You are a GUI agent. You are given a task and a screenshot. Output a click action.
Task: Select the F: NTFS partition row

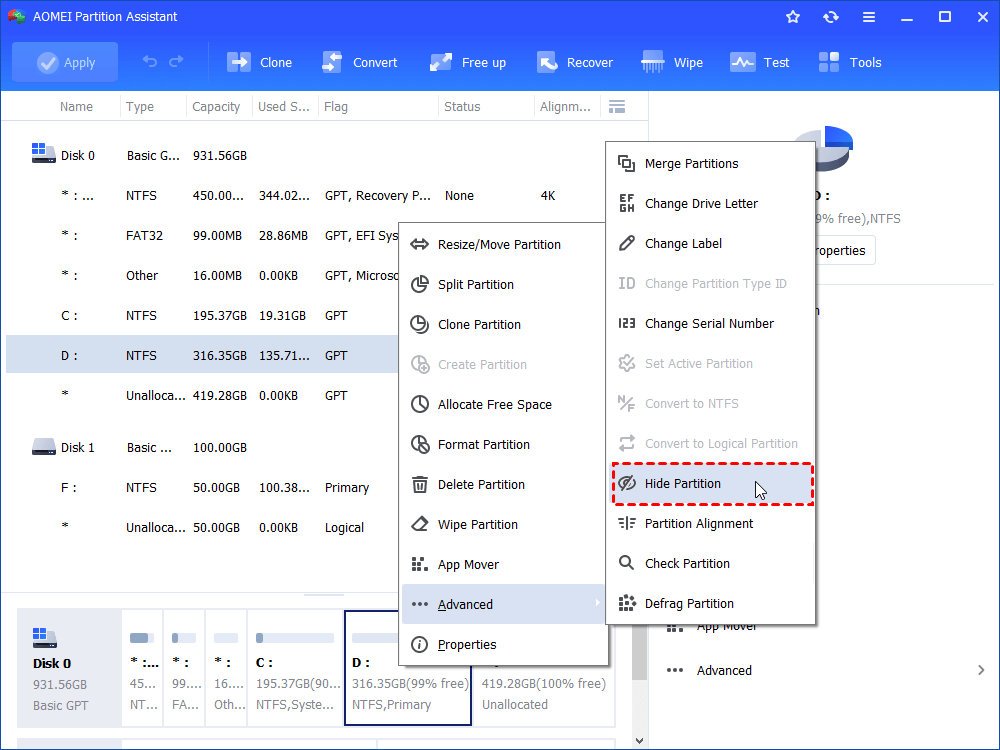(202, 488)
